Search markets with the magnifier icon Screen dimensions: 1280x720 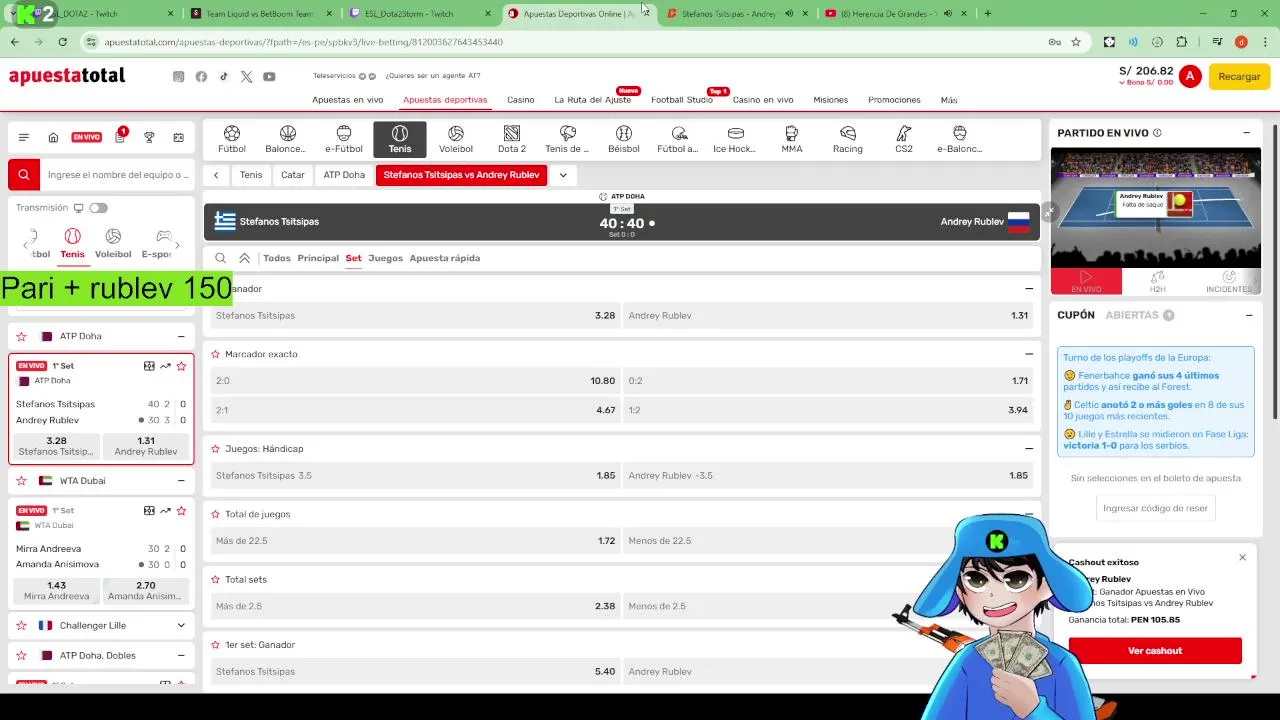[x=221, y=258]
